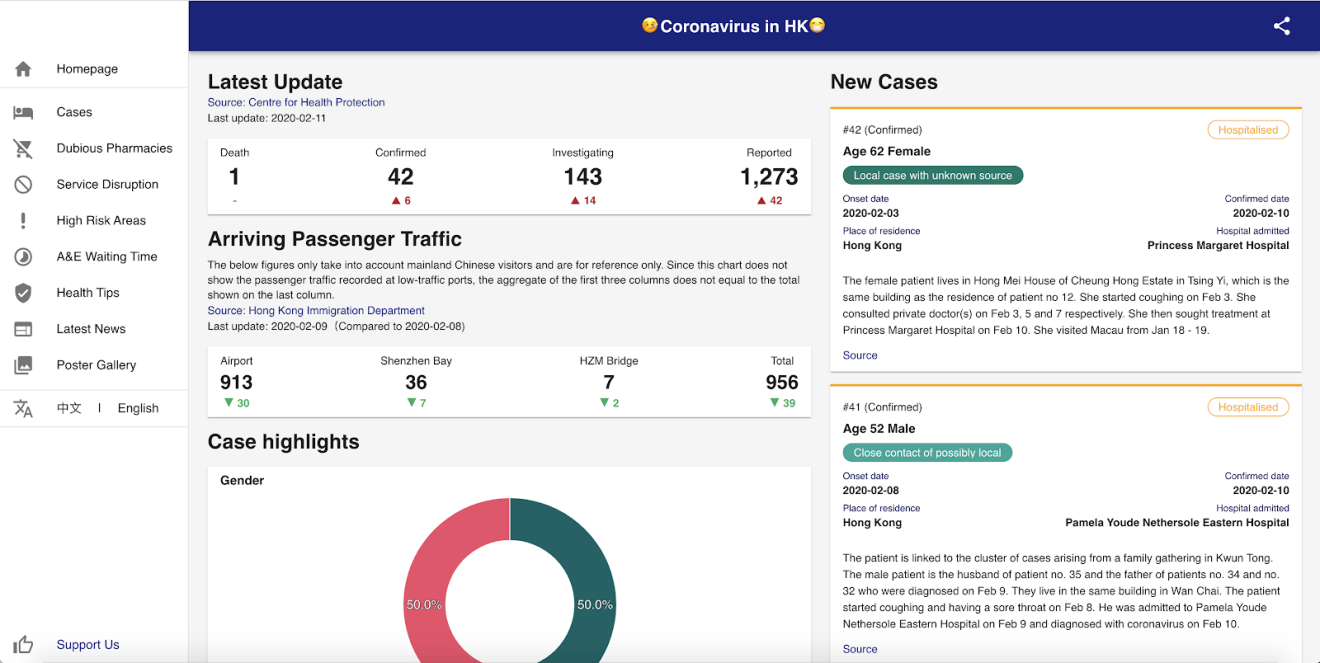The image size is (1320, 663).
Task: Click onset date 2020-02-03 of case #42
Action: [x=871, y=213]
